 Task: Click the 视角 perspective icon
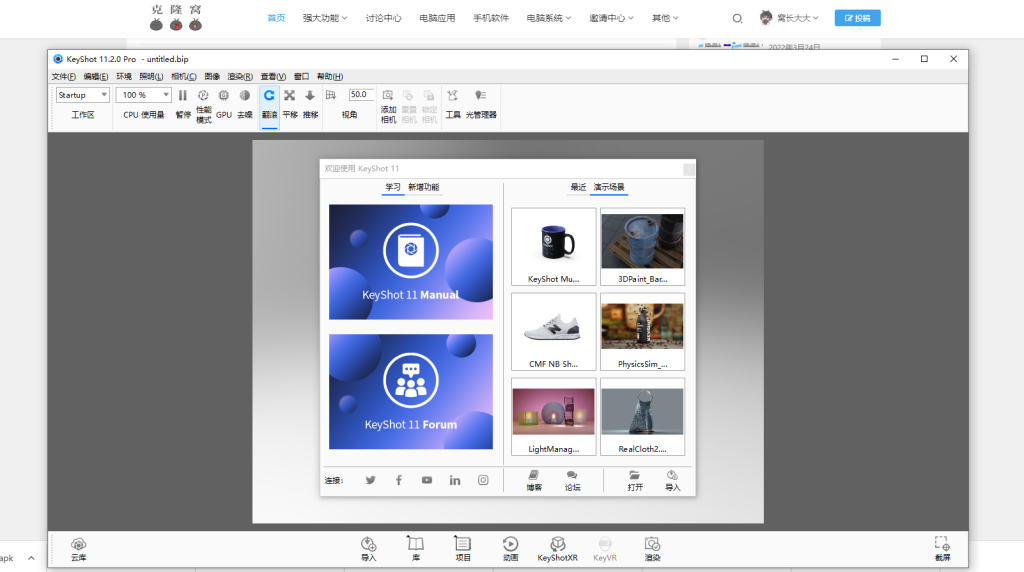(331, 95)
